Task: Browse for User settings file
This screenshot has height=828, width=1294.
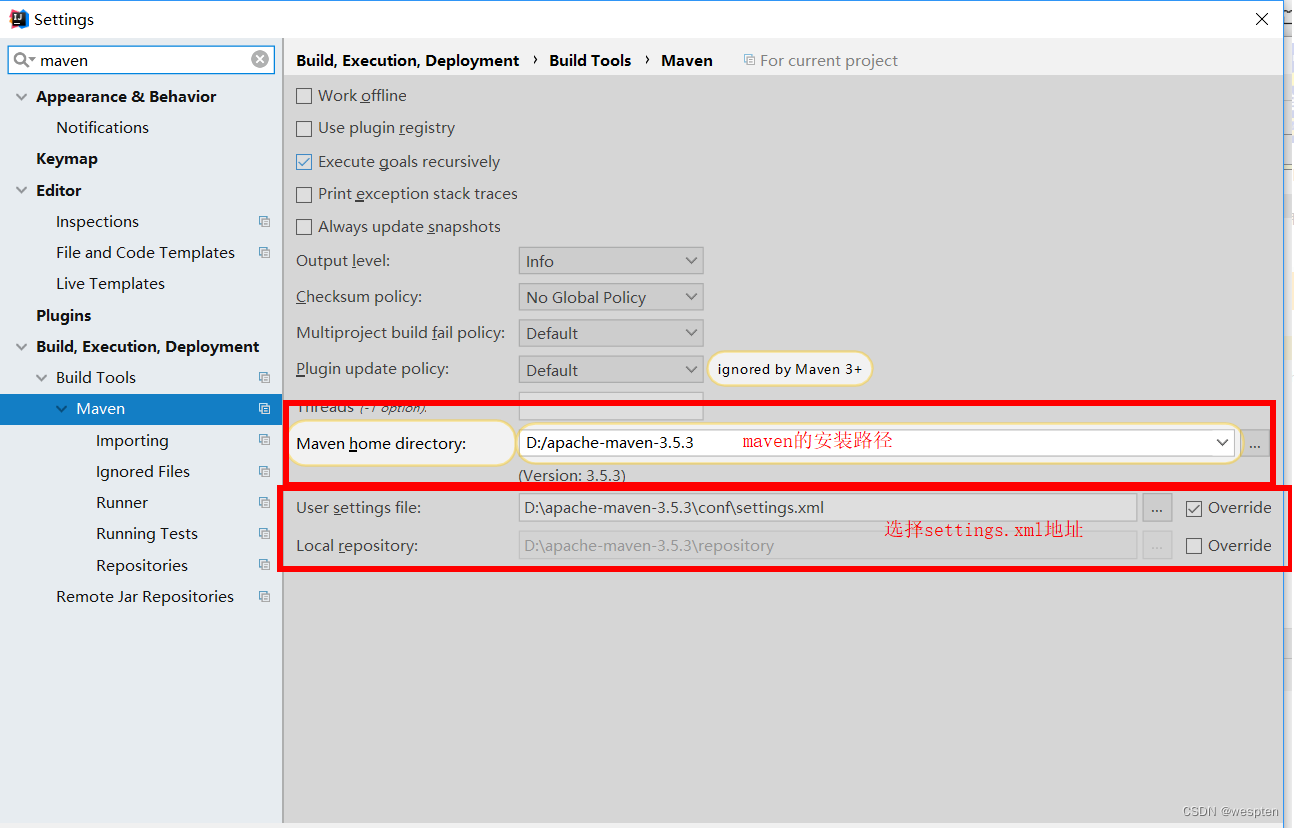Action: tap(1157, 508)
